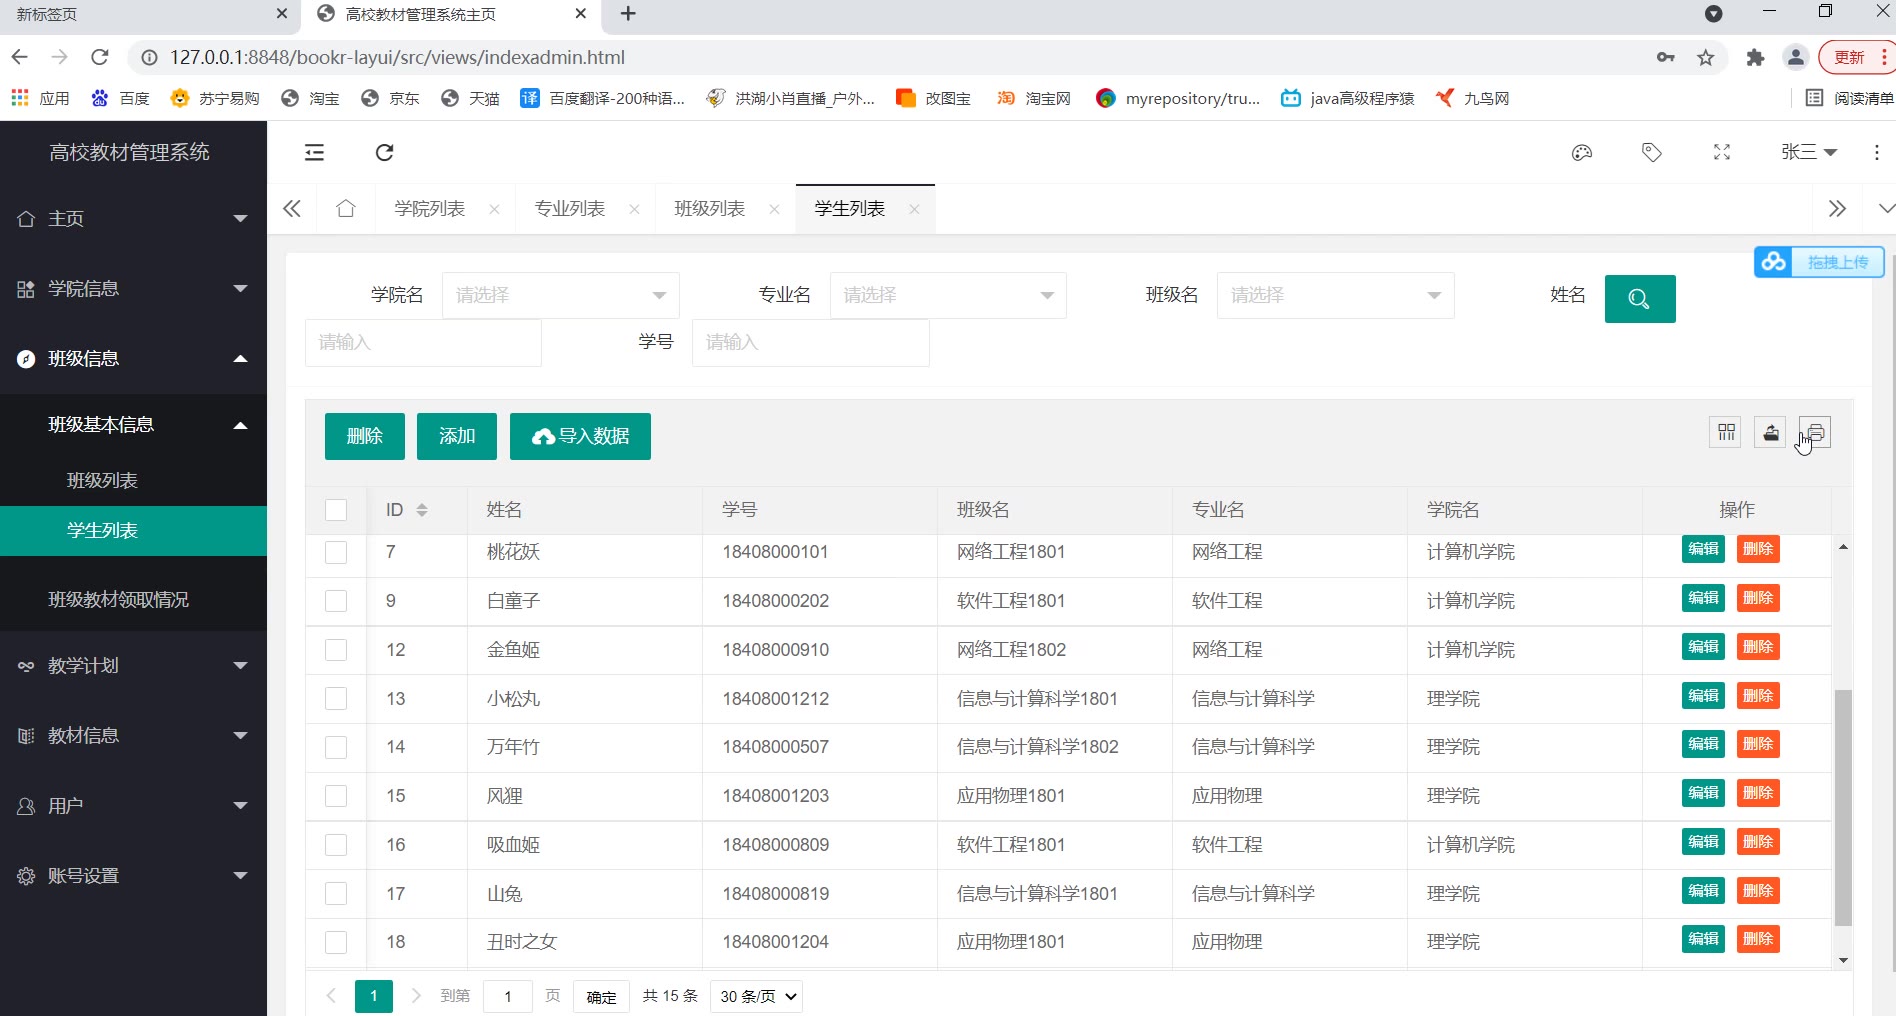Open the 30 条/页 page size dropdown
Screen dimensions: 1896x1016
pyautogui.click(x=756, y=996)
